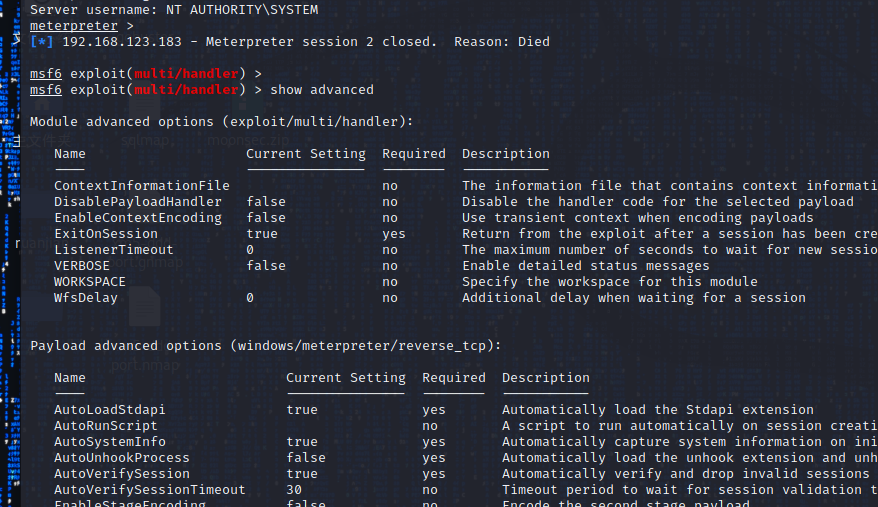The height and width of the screenshot is (507, 878).
Task: Click 'Current Setting' header in Module options table
Action: click(306, 154)
